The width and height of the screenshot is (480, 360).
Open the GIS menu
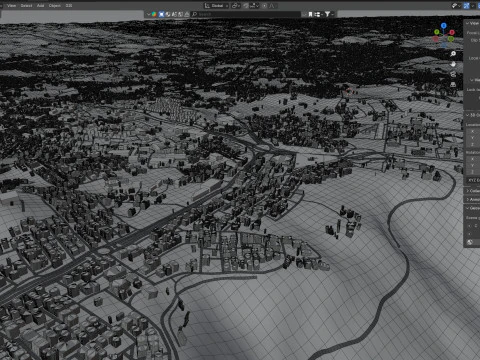point(69,5)
